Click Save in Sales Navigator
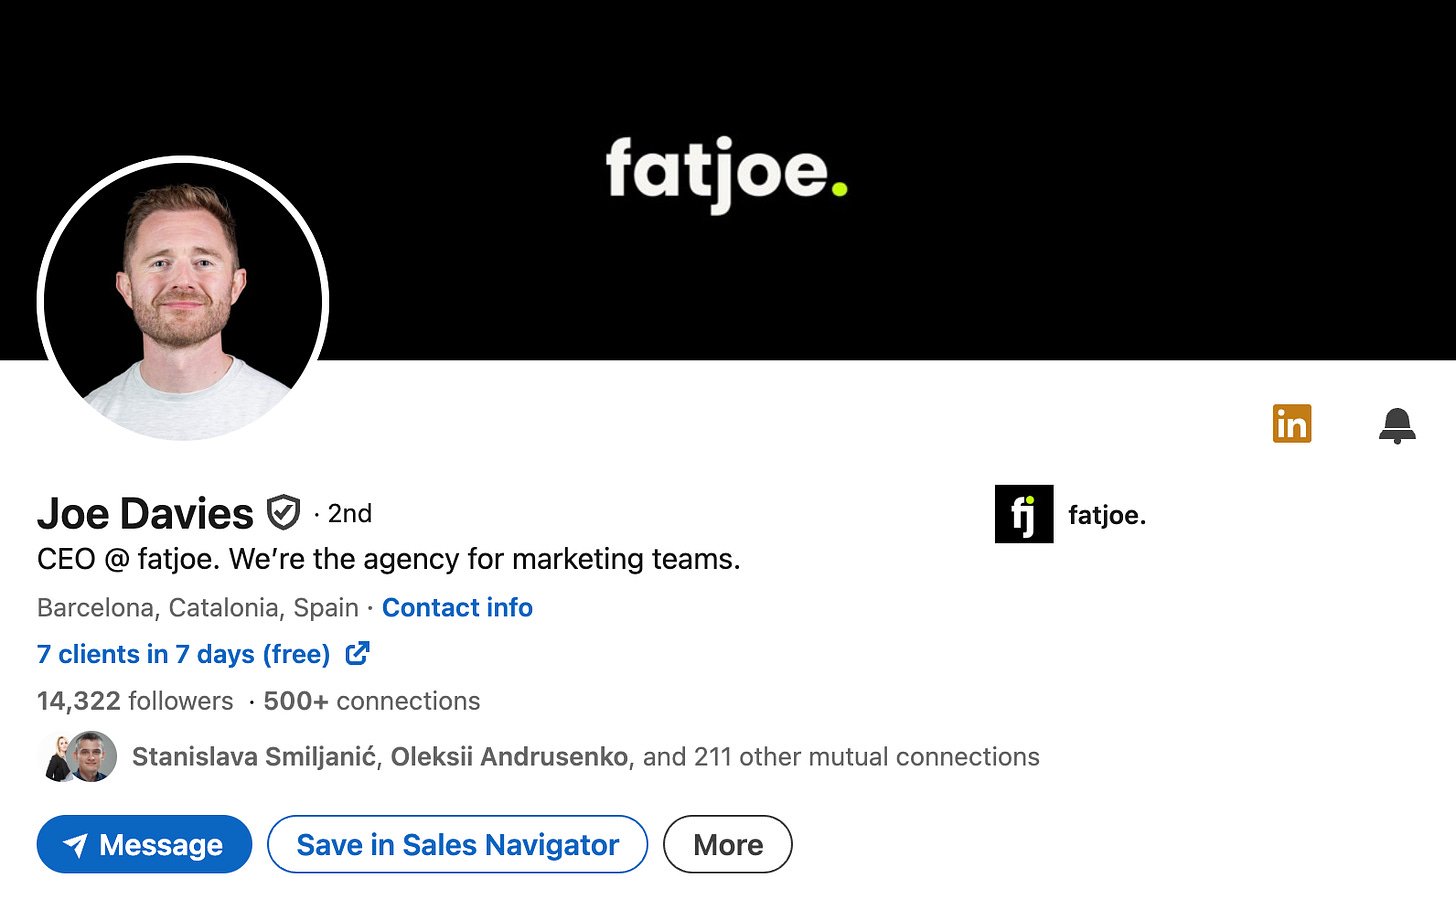Image resolution: width=1456 pixels, height=900 pixels. point(457,845)
